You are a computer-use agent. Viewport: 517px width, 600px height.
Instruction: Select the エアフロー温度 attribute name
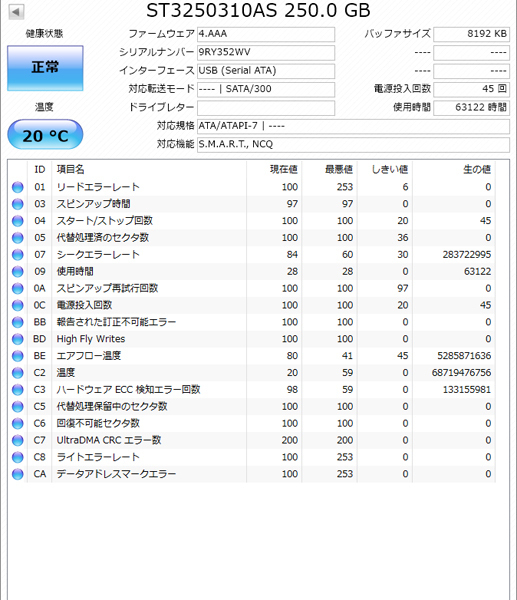click(x=89, y=356)
